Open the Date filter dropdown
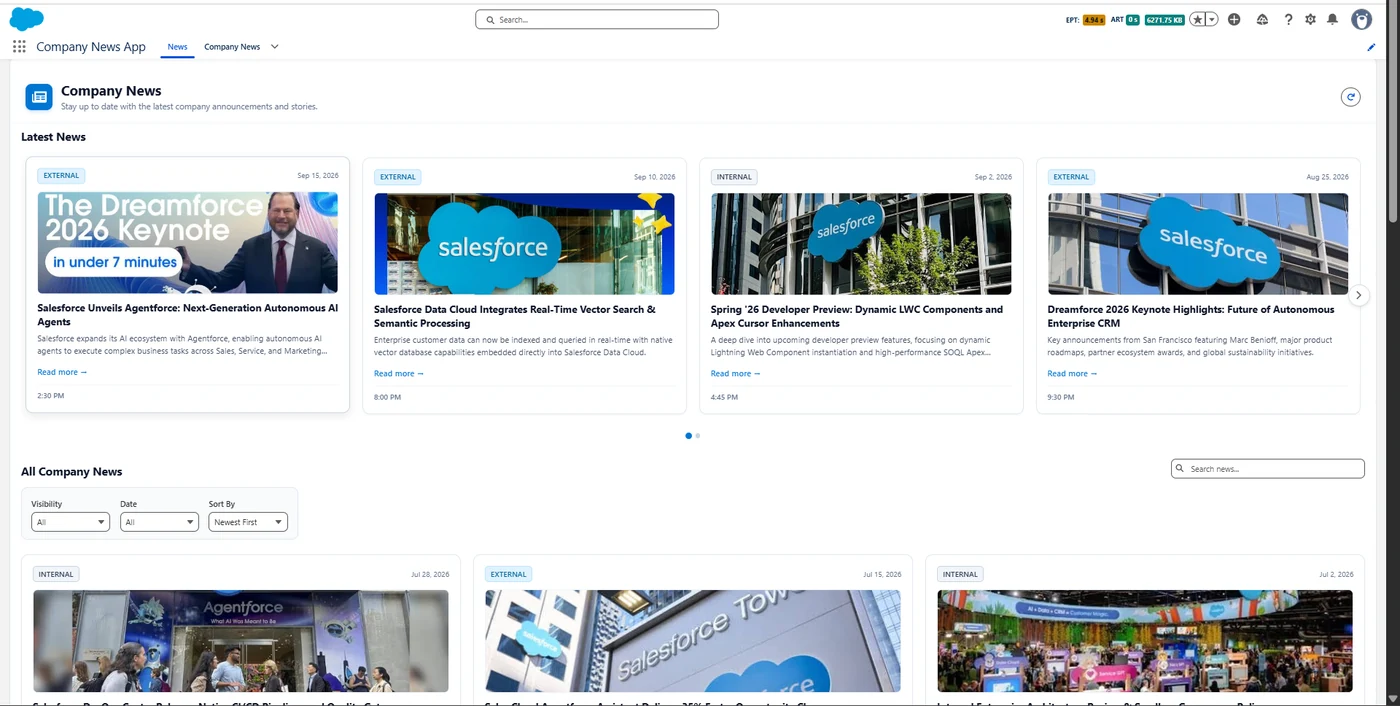 pyautogui.click(x=159, y=522)
